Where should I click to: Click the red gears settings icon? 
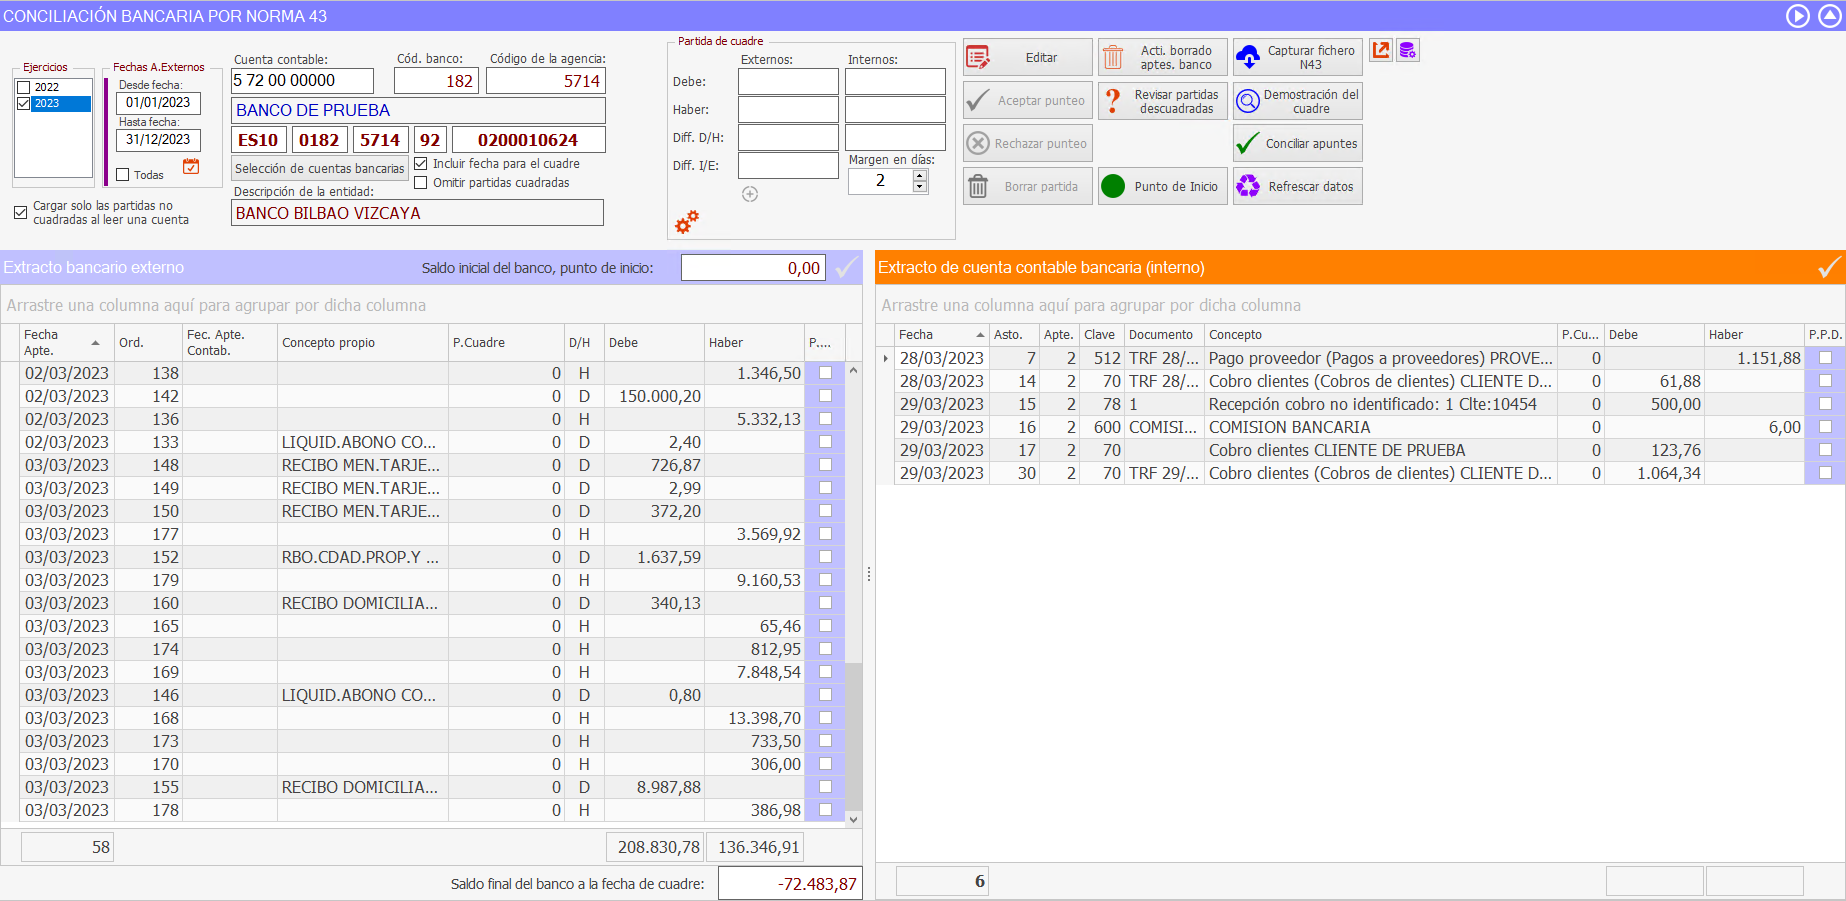coord(687,222)
